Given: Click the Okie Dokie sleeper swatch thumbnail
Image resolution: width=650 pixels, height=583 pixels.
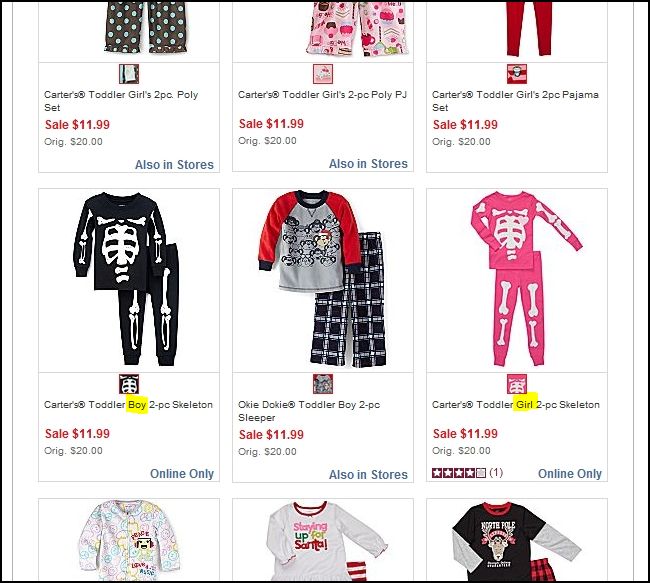Looking at the screenshot, I should click(323, 384).
